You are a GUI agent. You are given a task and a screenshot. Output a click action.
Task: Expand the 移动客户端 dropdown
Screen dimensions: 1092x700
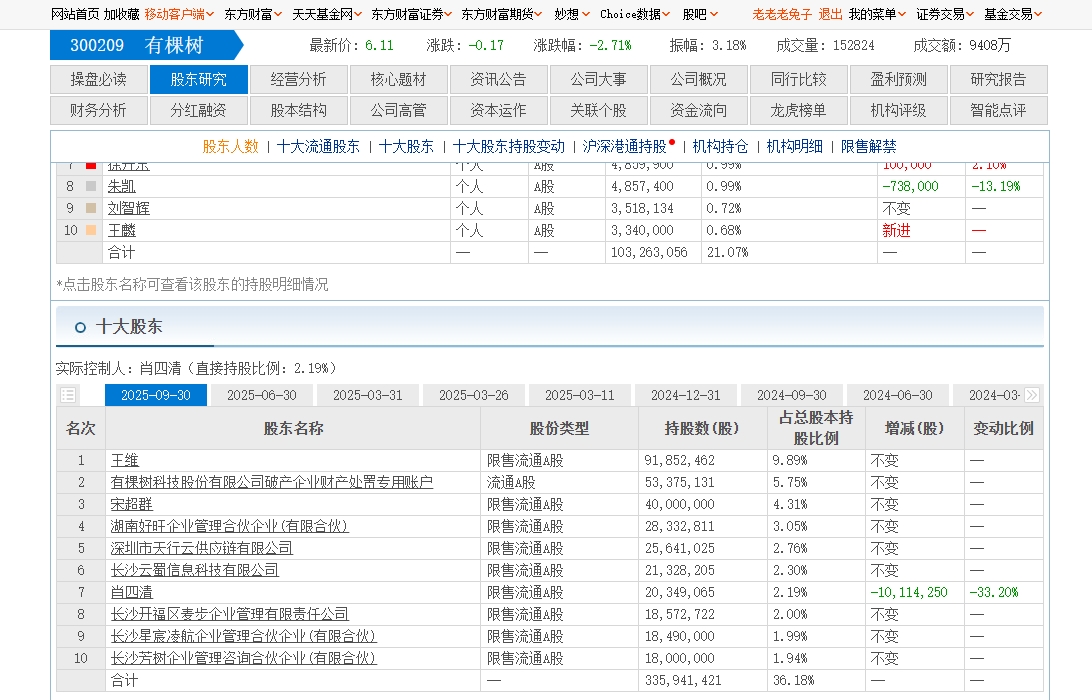click(179, 14)
